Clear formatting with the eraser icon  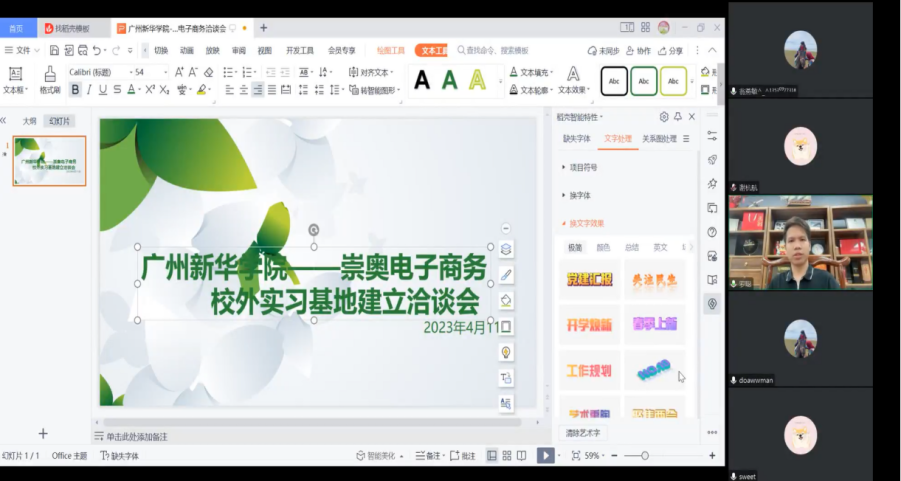click(x=209, y=72)
